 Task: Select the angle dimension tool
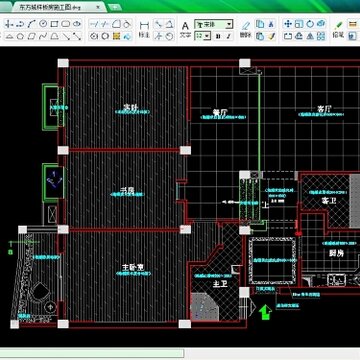[x=170, y=24]
